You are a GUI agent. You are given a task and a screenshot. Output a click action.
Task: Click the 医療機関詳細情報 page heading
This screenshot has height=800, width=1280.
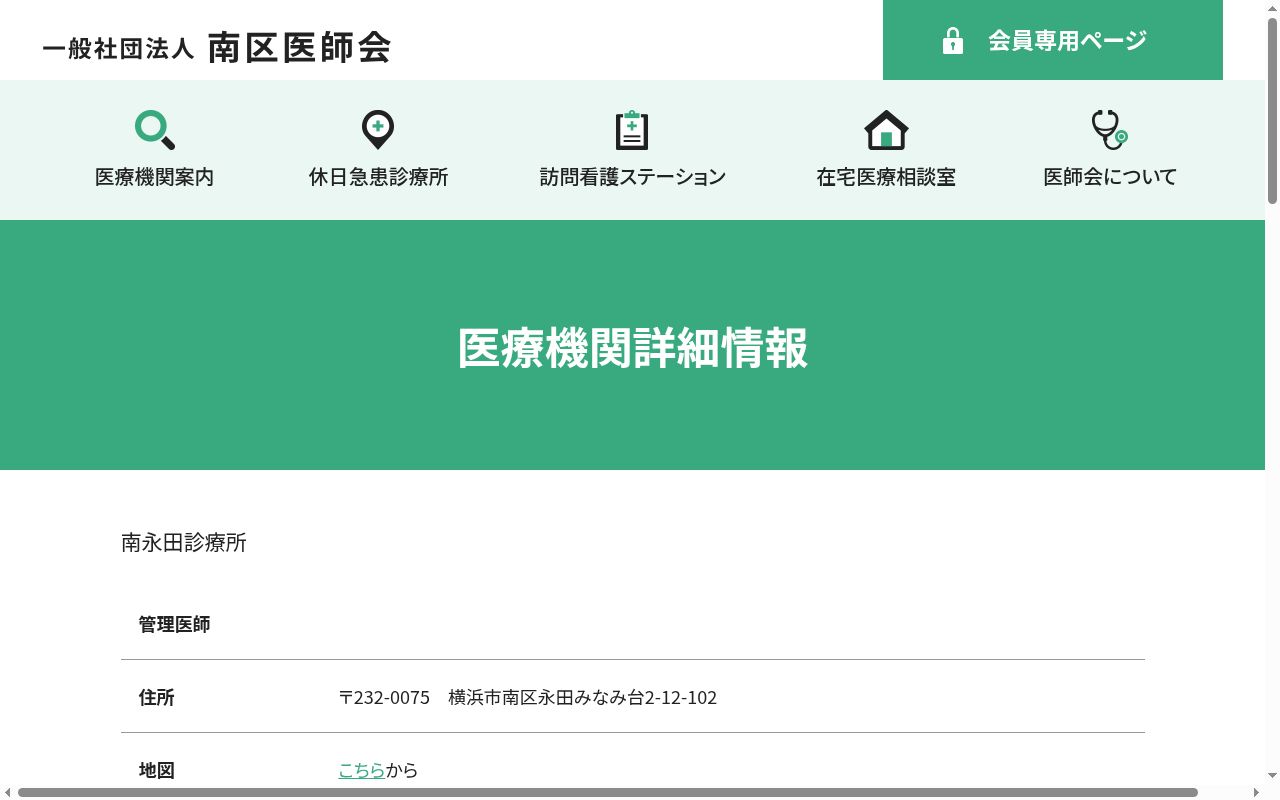click(633, 348)
